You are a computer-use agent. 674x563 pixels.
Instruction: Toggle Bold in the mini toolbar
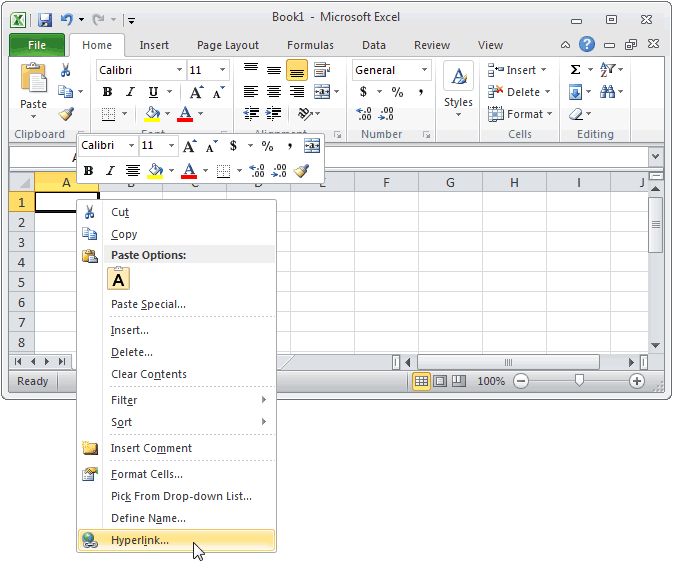(88, 171)
